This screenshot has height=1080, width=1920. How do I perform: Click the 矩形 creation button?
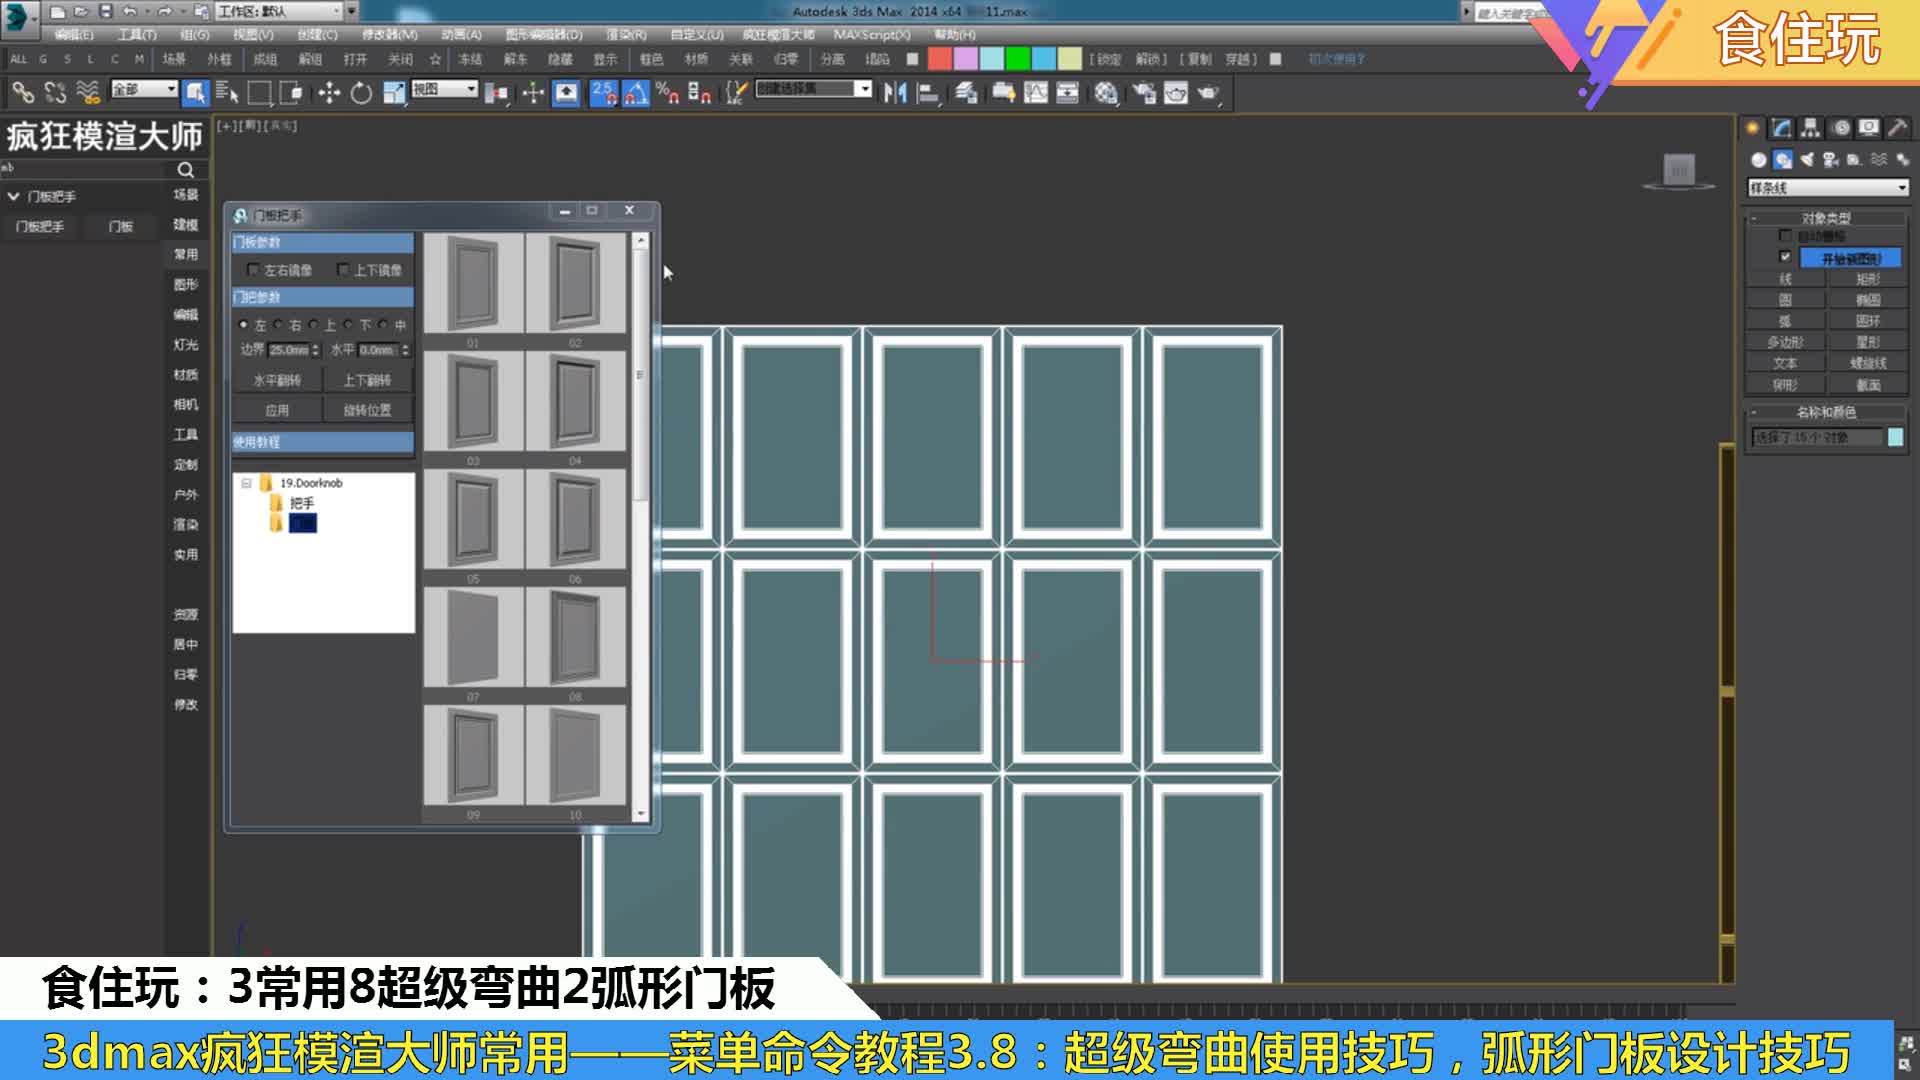(x=1867, y=278)
